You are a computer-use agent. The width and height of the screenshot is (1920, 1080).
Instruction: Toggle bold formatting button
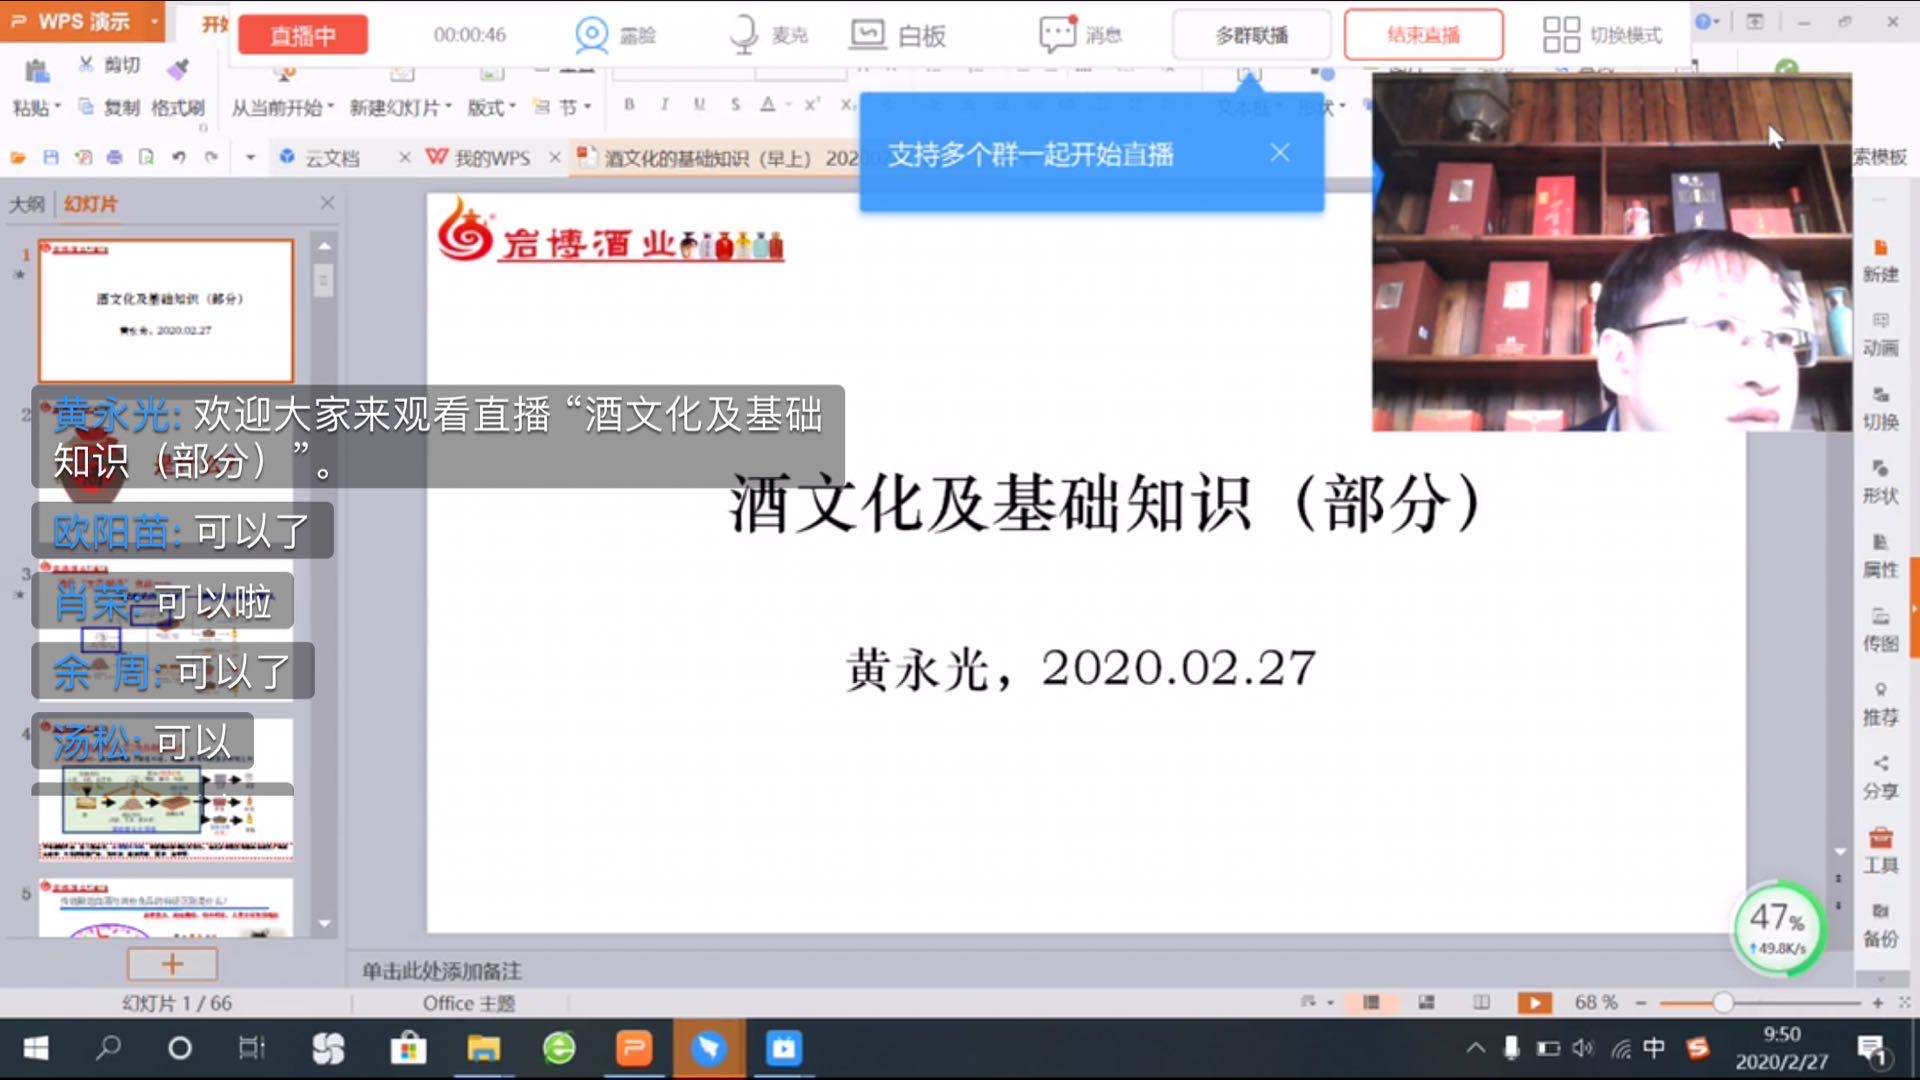(629, 104)
